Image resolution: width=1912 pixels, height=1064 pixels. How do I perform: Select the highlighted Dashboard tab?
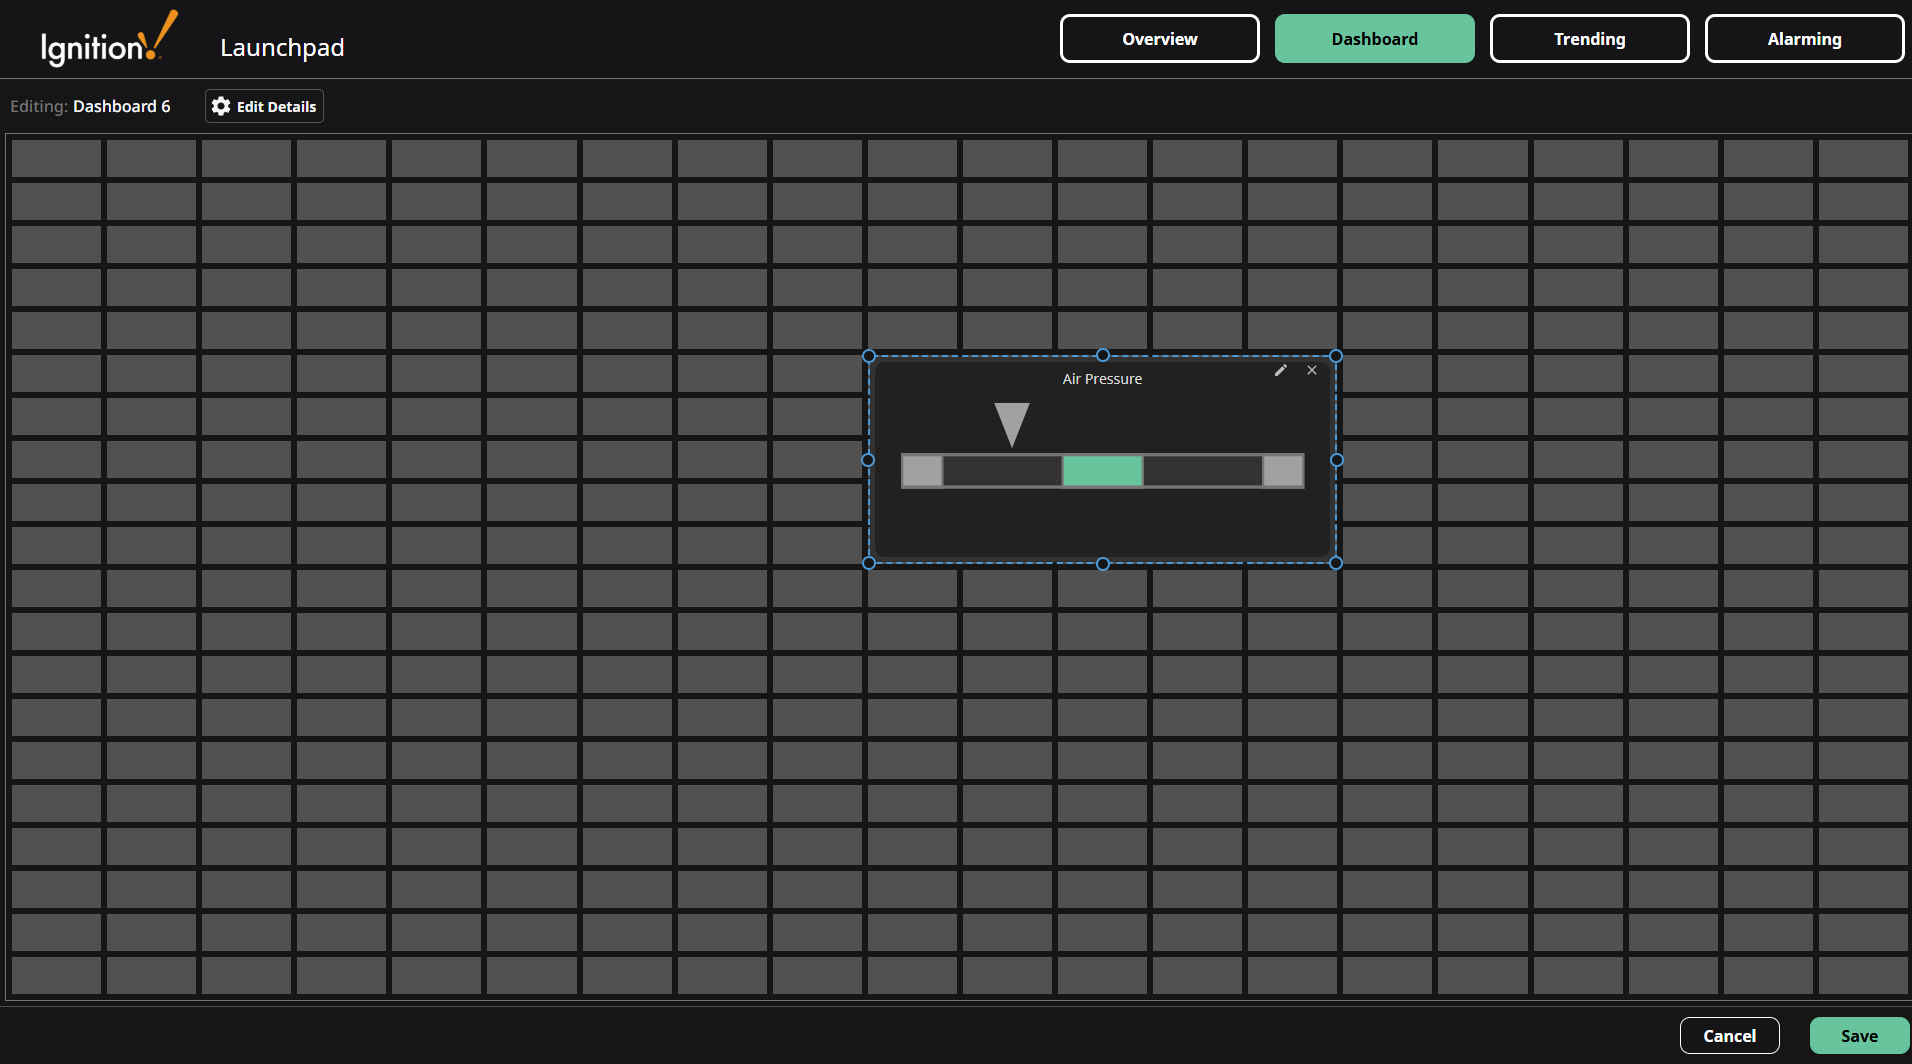(1375, 38)
